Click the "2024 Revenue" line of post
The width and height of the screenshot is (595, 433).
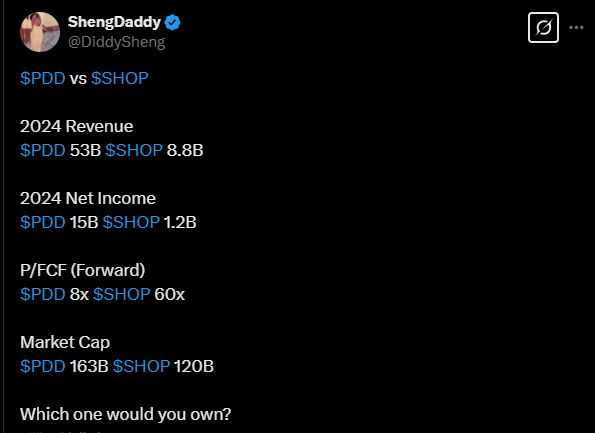[x=76, y=126]
